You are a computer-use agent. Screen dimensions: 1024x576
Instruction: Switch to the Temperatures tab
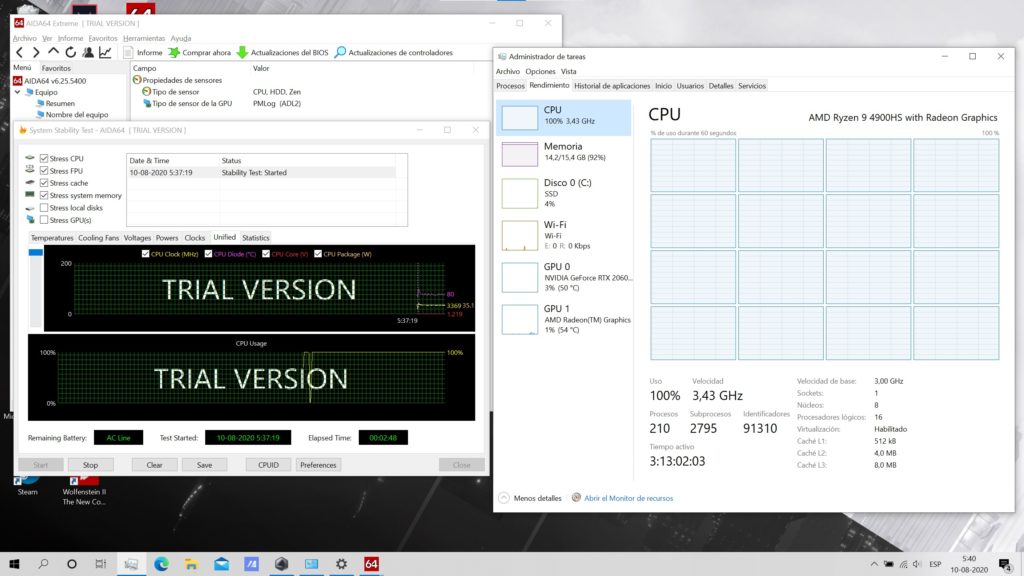pos(52,238)
